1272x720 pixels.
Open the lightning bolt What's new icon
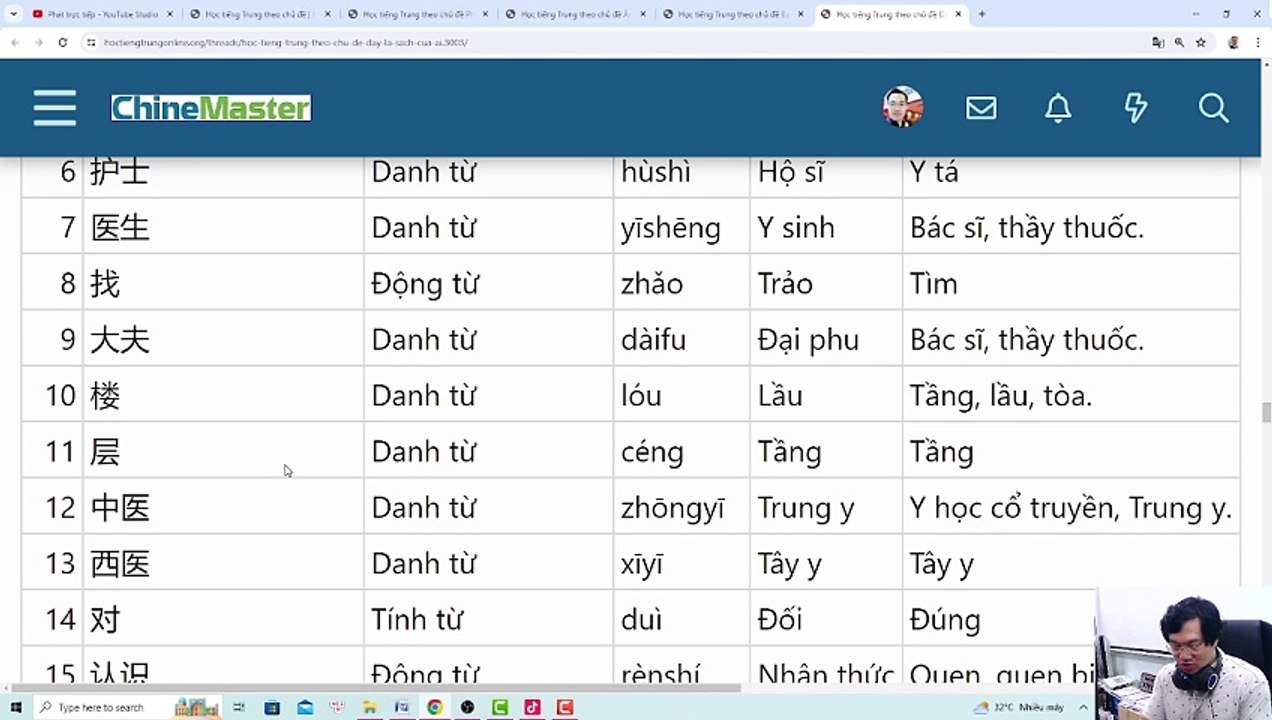[x=1136, y=108]
